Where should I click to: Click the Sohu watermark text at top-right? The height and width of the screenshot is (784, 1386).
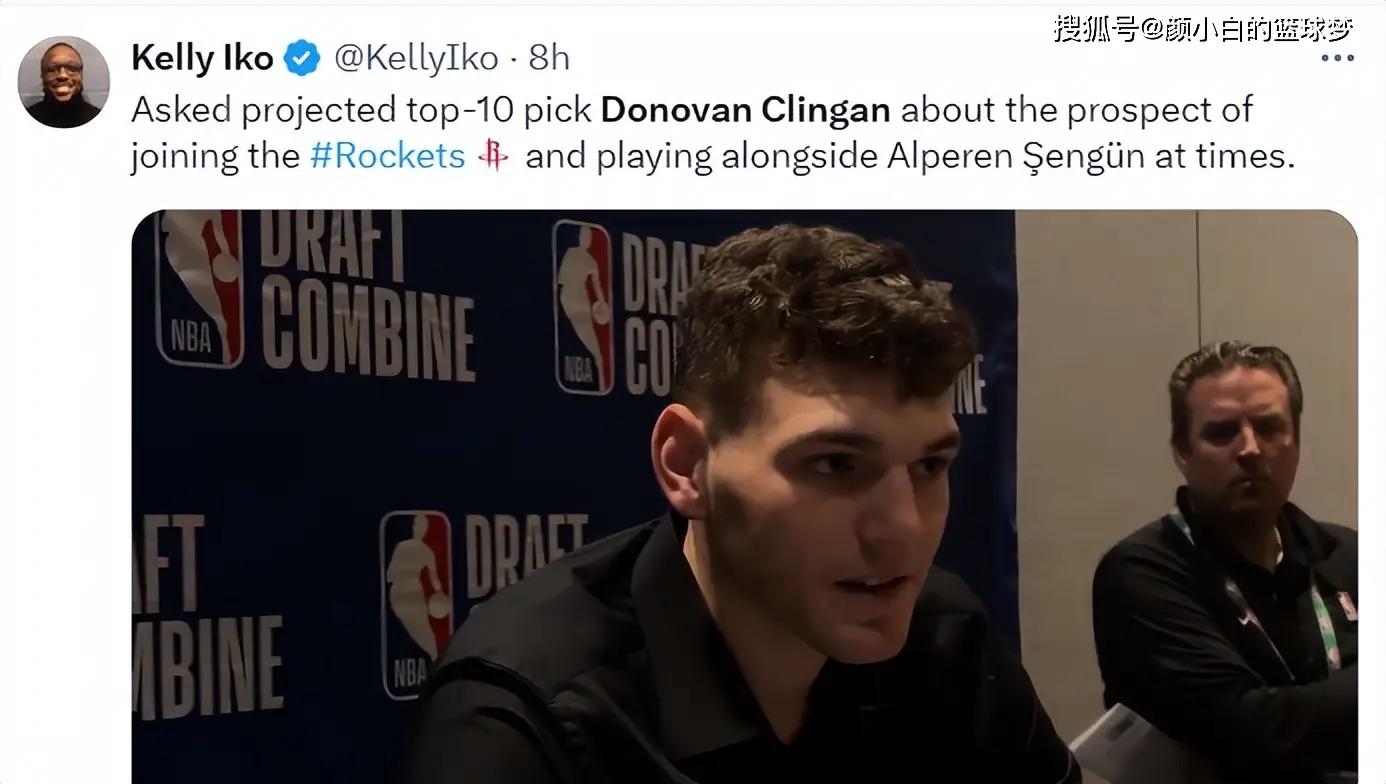click(1203, 28)
